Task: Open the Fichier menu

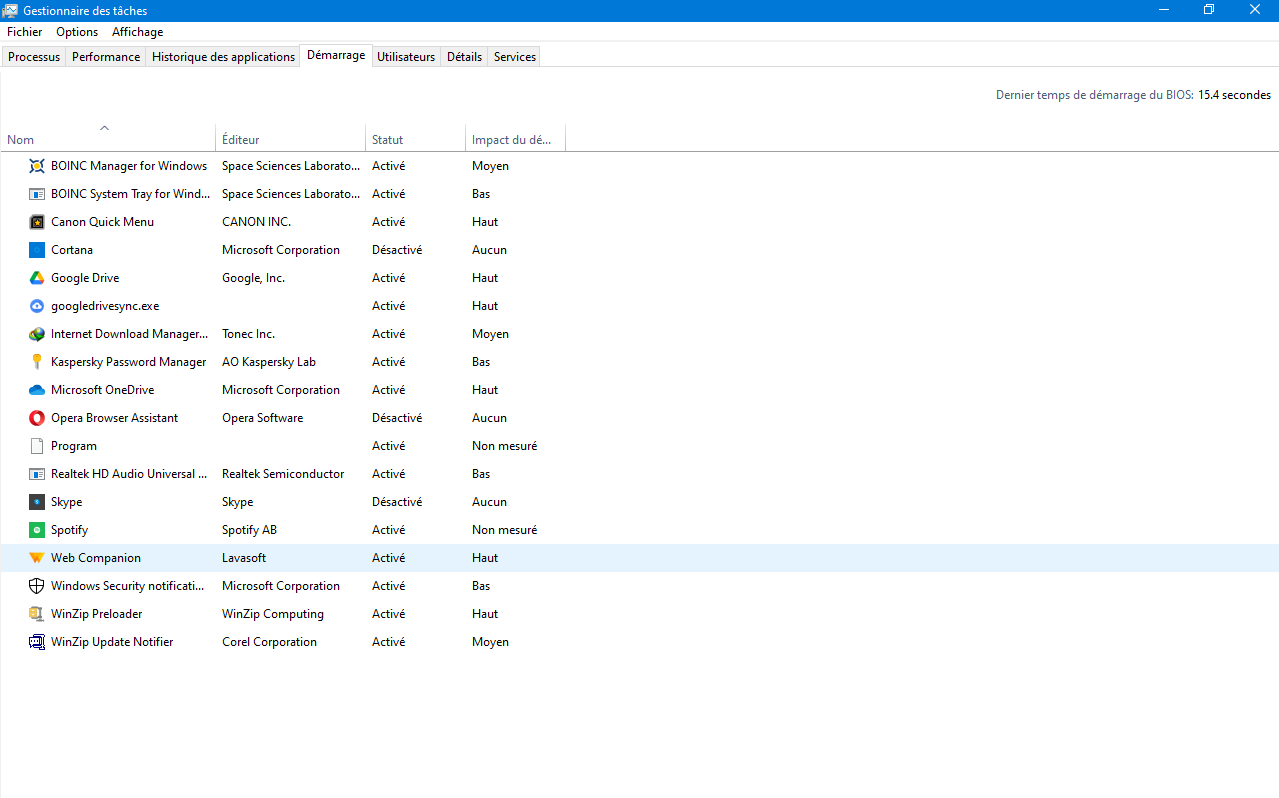Action: point(25,32)
